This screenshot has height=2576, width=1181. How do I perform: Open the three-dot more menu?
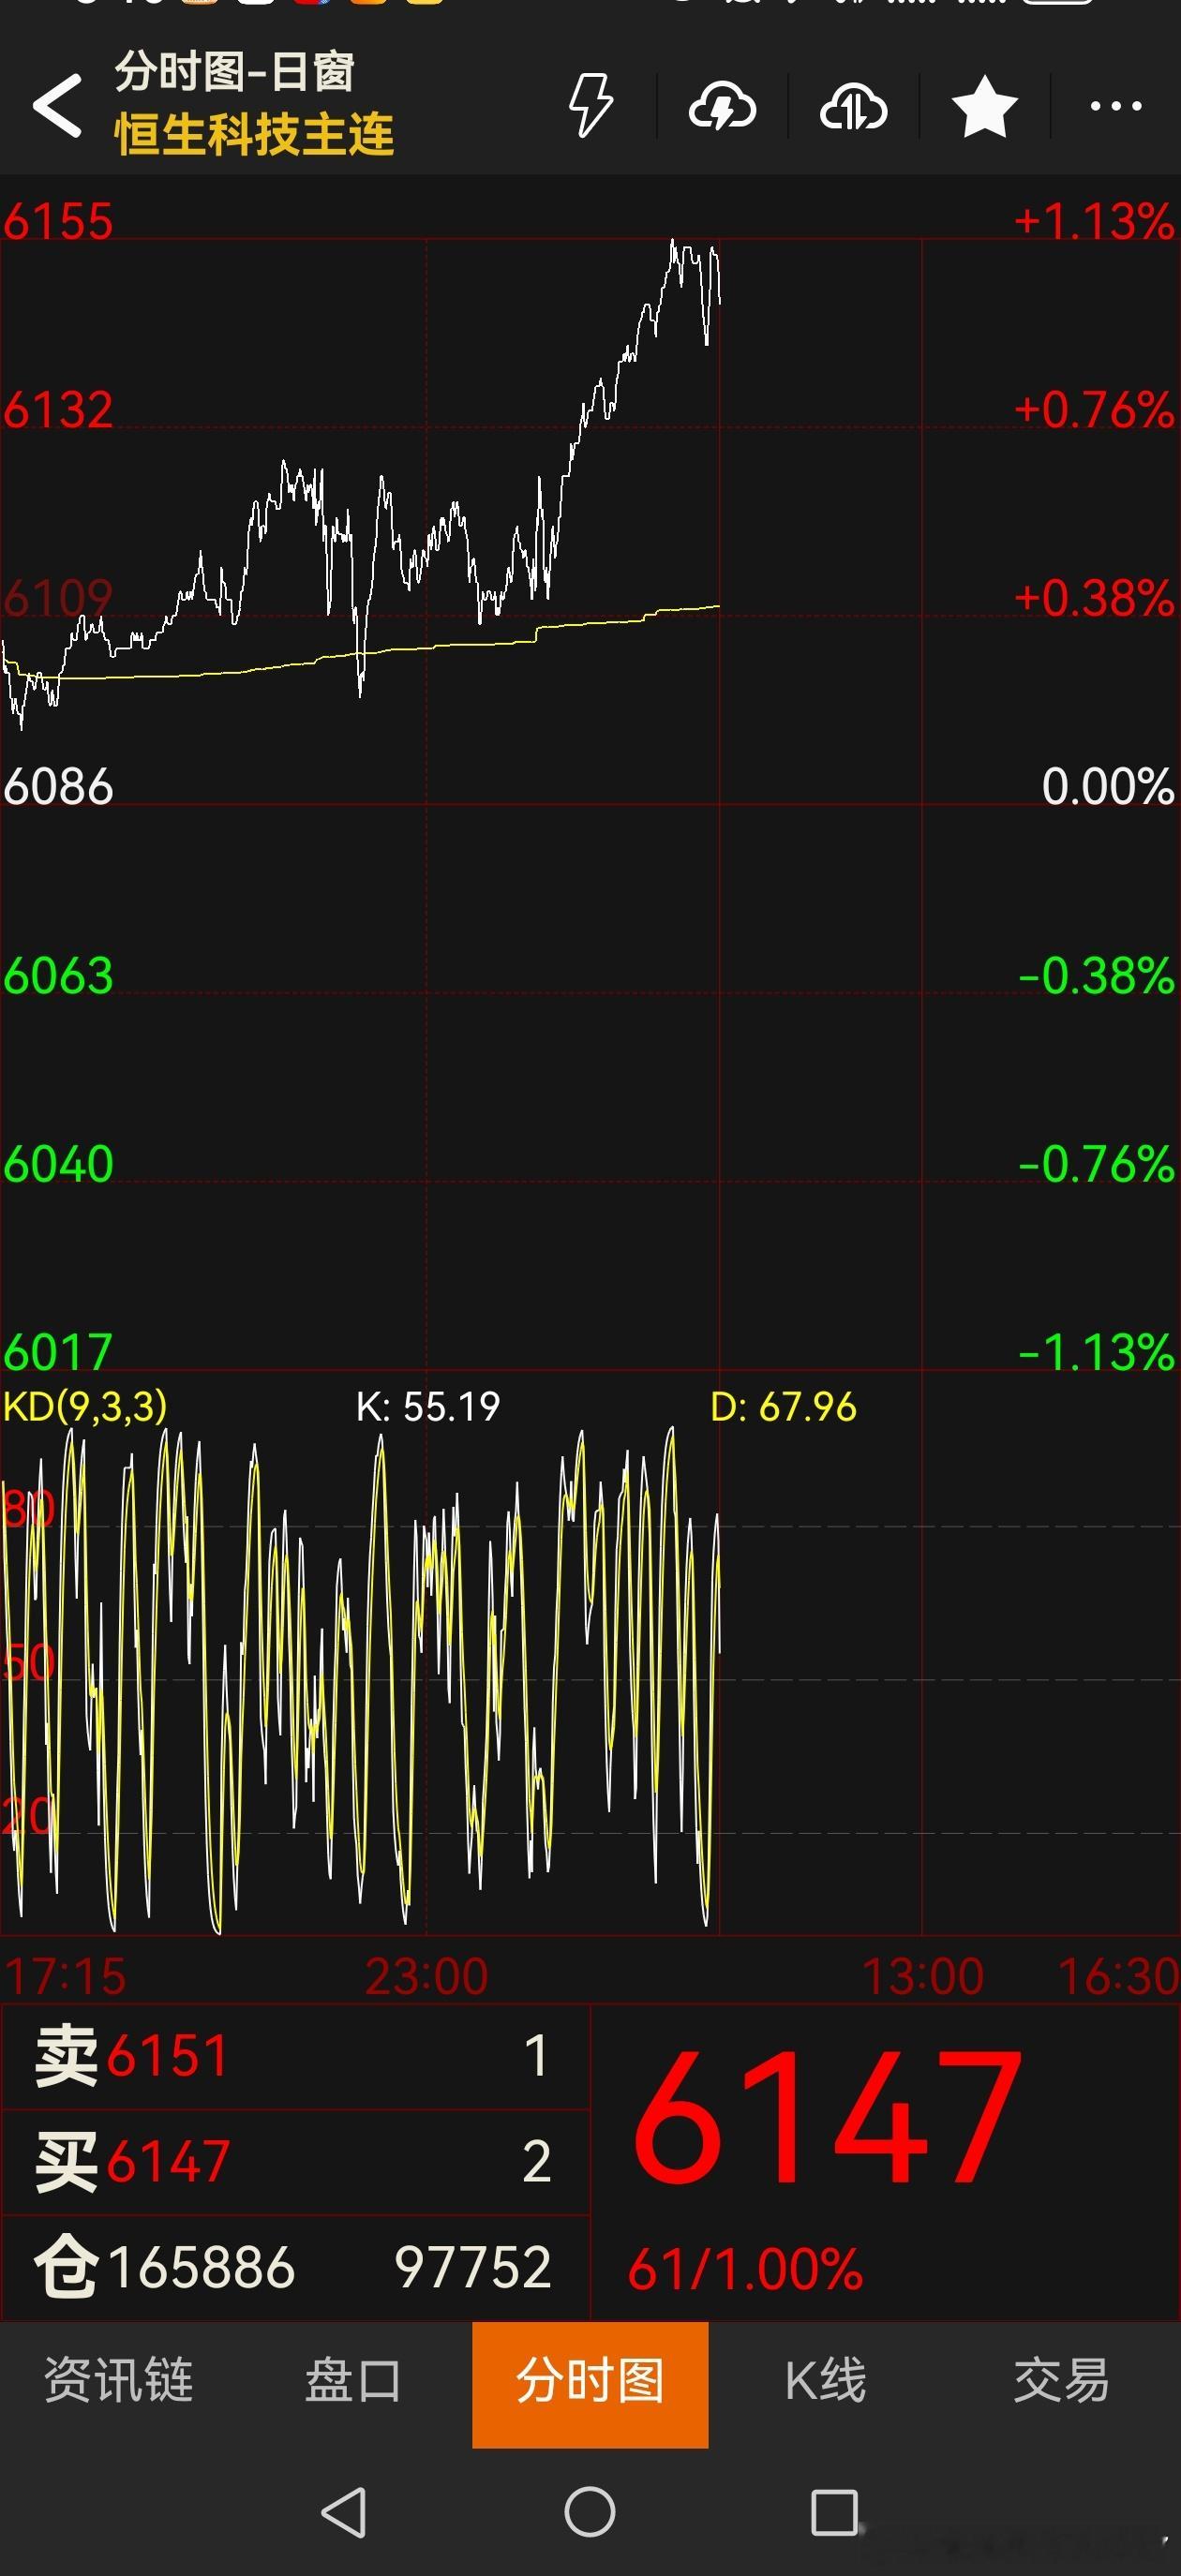coord(1116,105)
